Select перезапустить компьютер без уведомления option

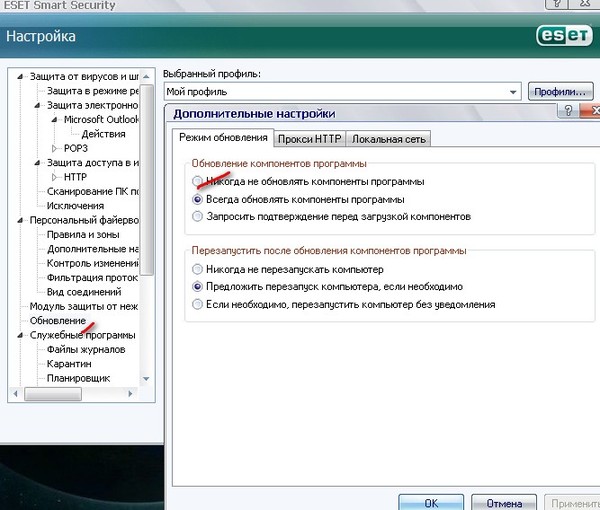click(197, 304)
